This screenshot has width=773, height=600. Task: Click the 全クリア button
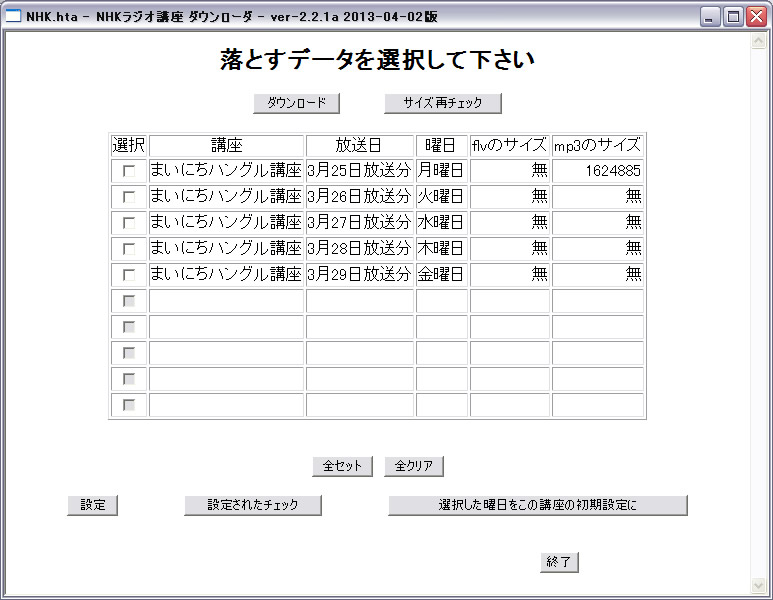tap(414, 466)
